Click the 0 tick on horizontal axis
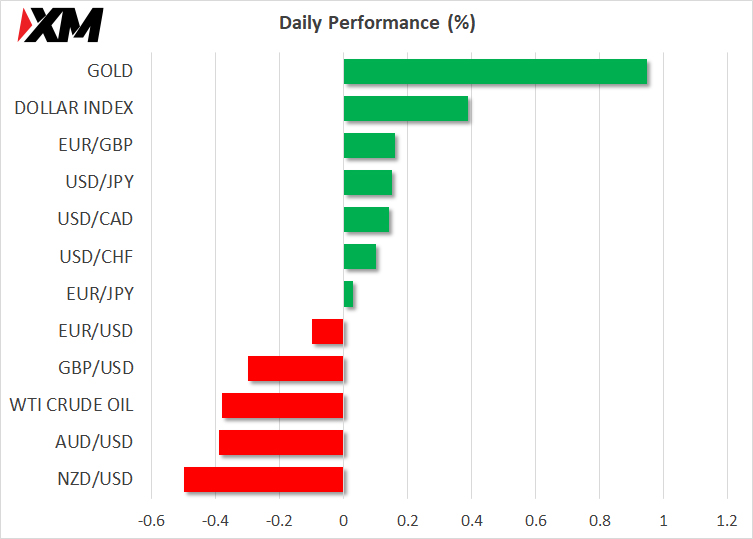The width and height of the screenshot is (753, 539). tap(343, 521)
